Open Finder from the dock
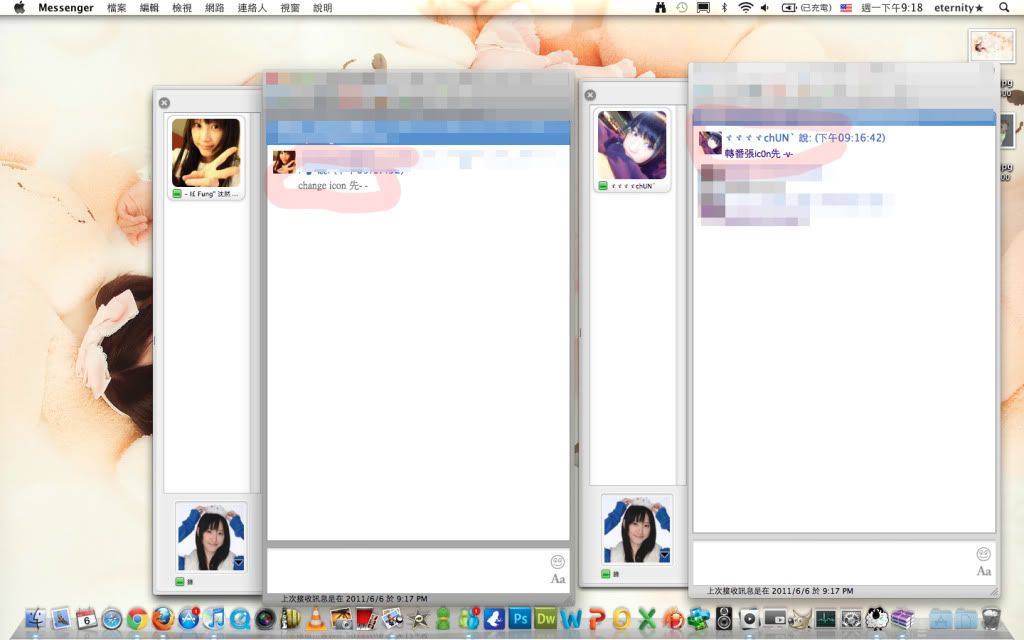The width and height of the screenshot is (1024, 640). point(36,619)
